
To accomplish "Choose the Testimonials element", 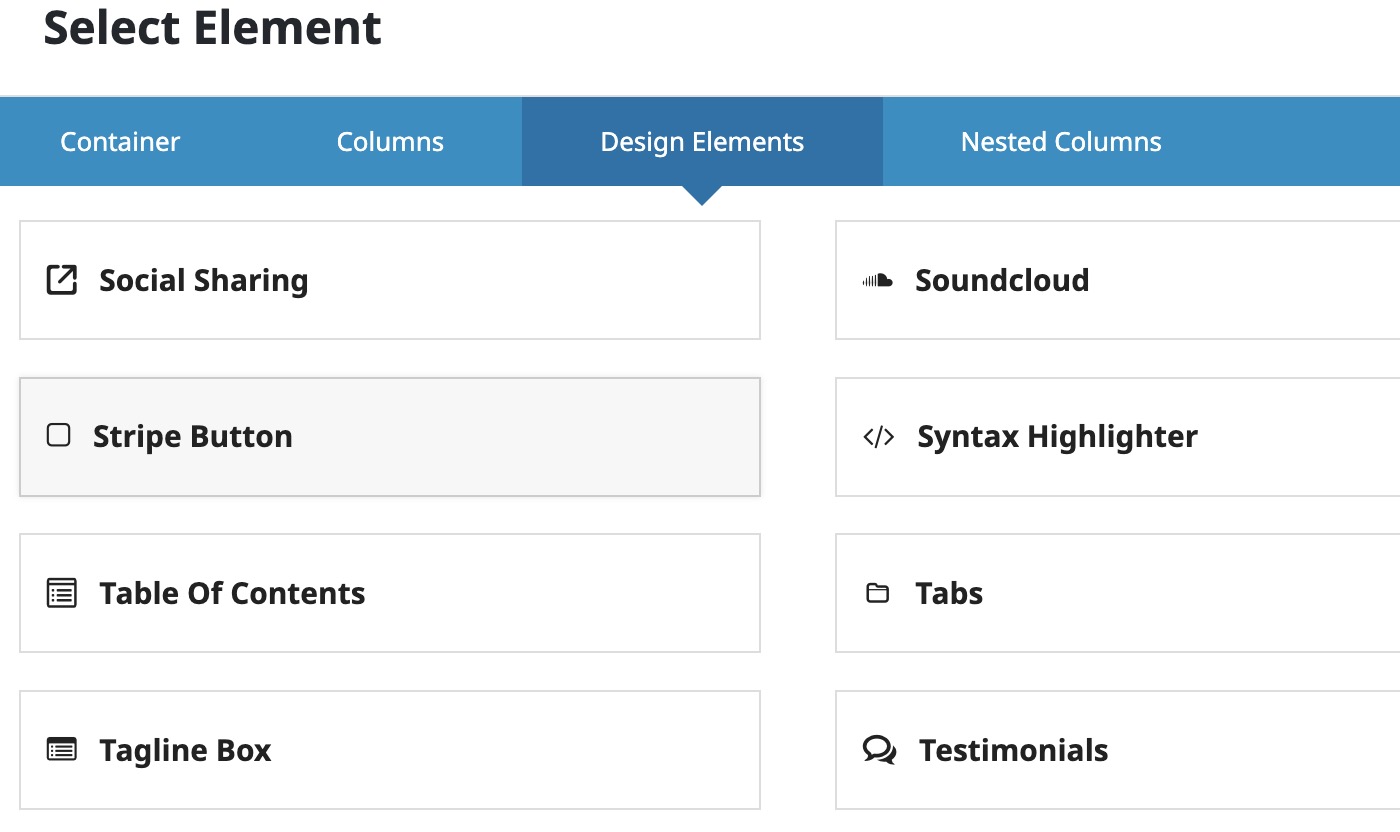I will click(x=1118, y=750).
